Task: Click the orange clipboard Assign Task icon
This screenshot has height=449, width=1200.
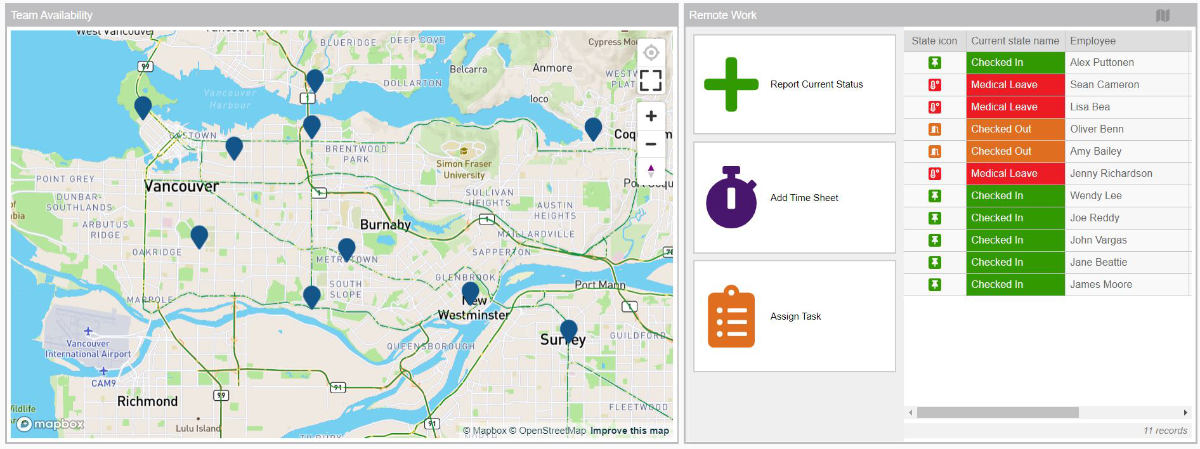Action: coord(731,316)
